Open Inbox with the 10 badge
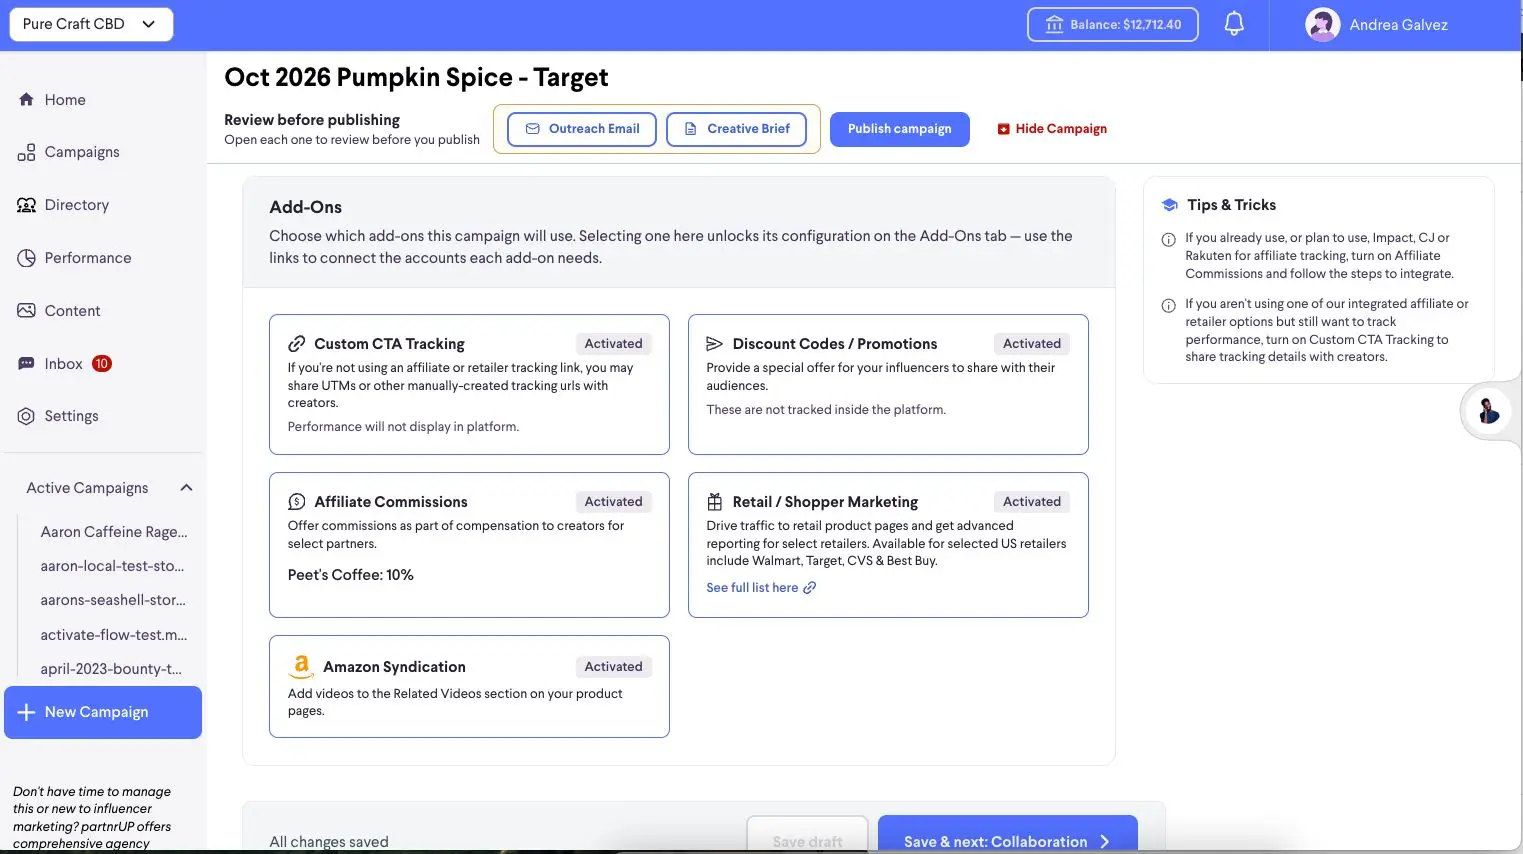This screenshot has height=854, width=1523. click(65, 364)
